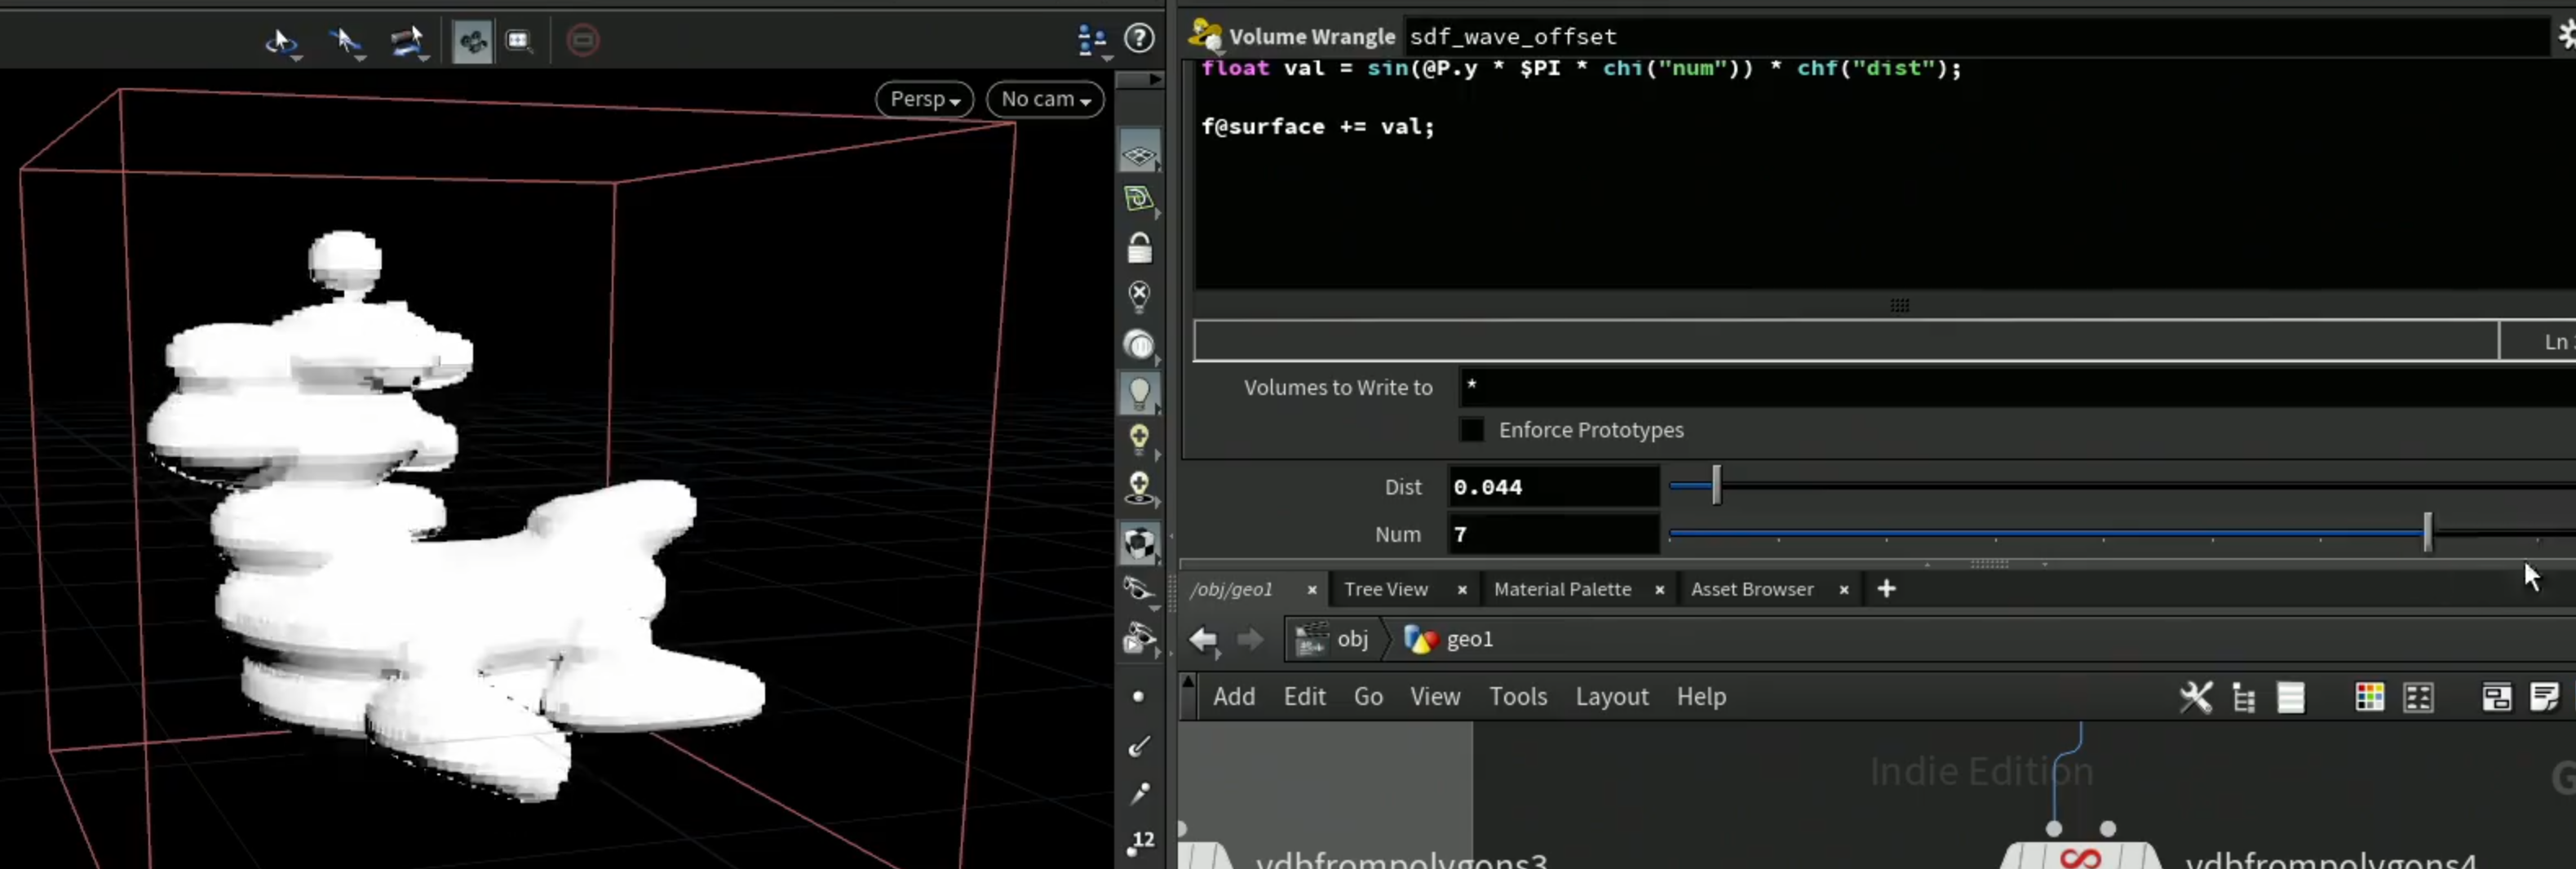The image size is (2576, 869).
Task: Toggle the headlight bulb display option
Action: (1139, 393)
